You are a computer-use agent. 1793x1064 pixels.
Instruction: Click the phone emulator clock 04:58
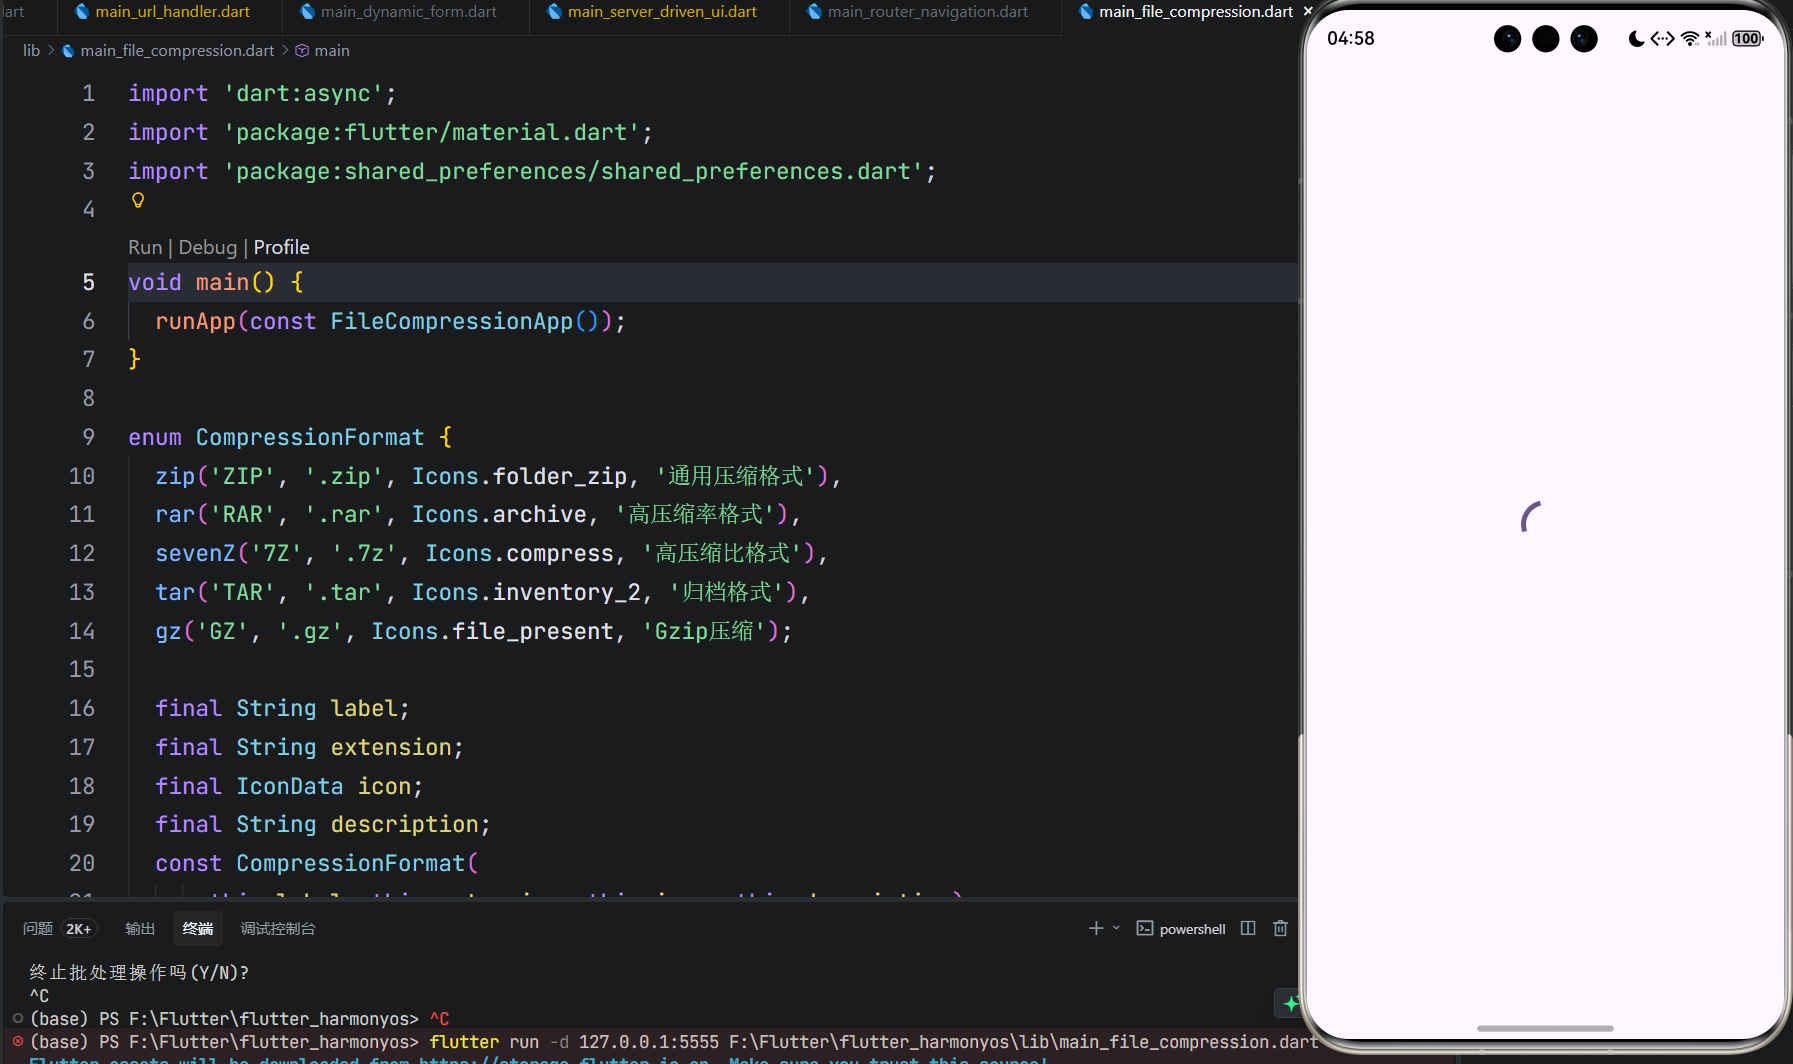(x=1350, y=39)
